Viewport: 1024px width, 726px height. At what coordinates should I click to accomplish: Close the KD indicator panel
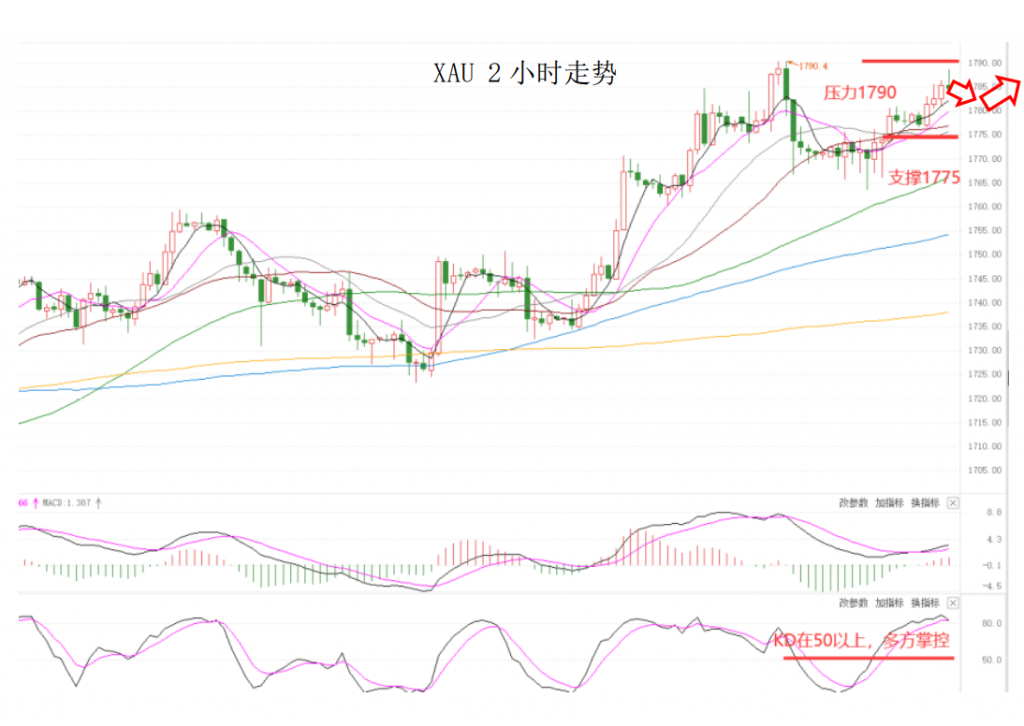point(953,603)
